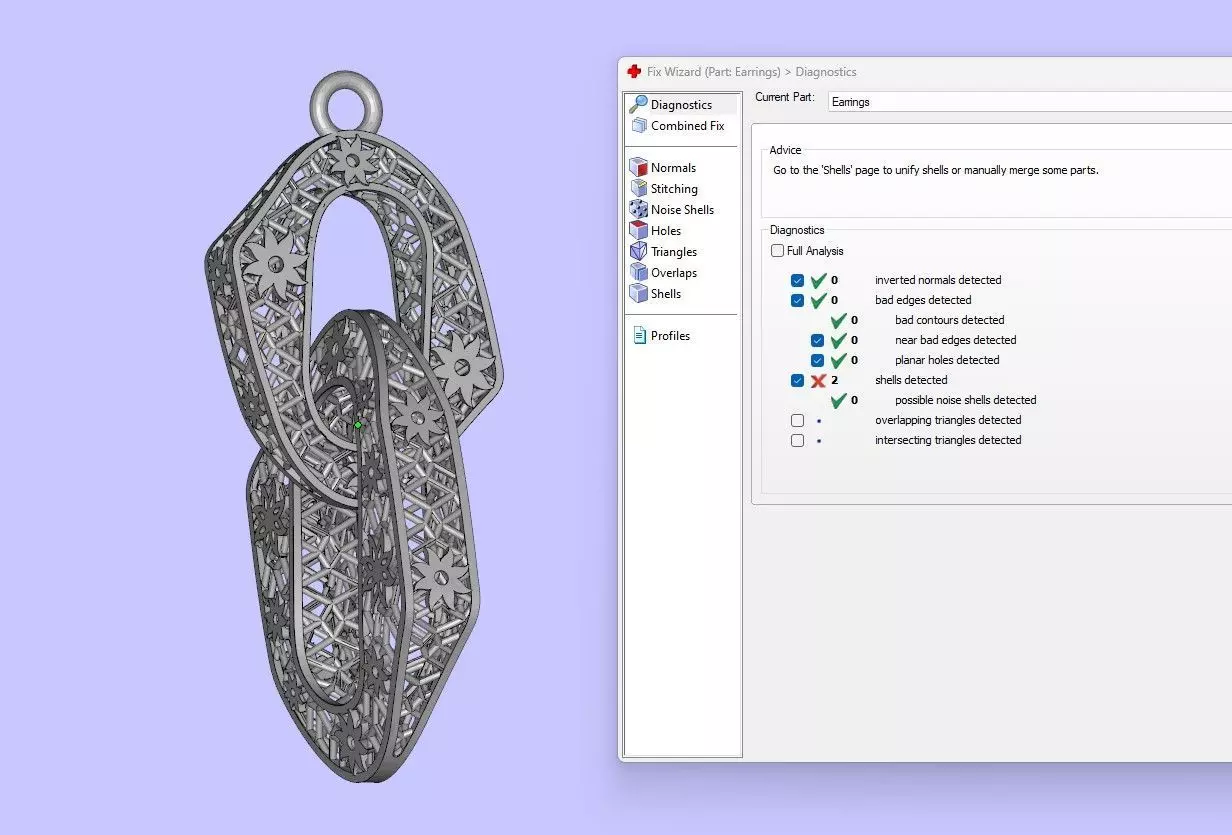1232x835 pixels.
Task: Click the red X icon beside shells detected
Action: tap(818, 380)
